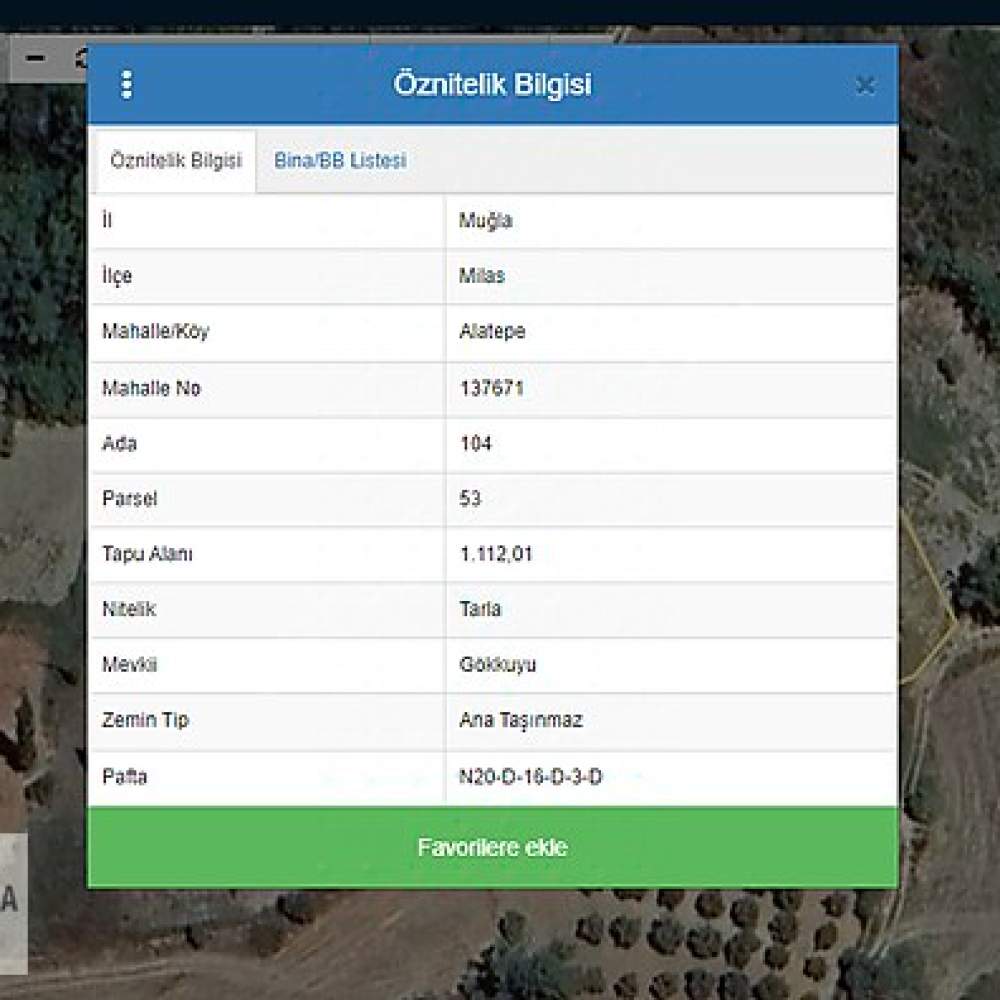Screen dimensions: 1000x1000
Task: Click the 'Zemin Tip' label
Action: (x=145, y=721)
